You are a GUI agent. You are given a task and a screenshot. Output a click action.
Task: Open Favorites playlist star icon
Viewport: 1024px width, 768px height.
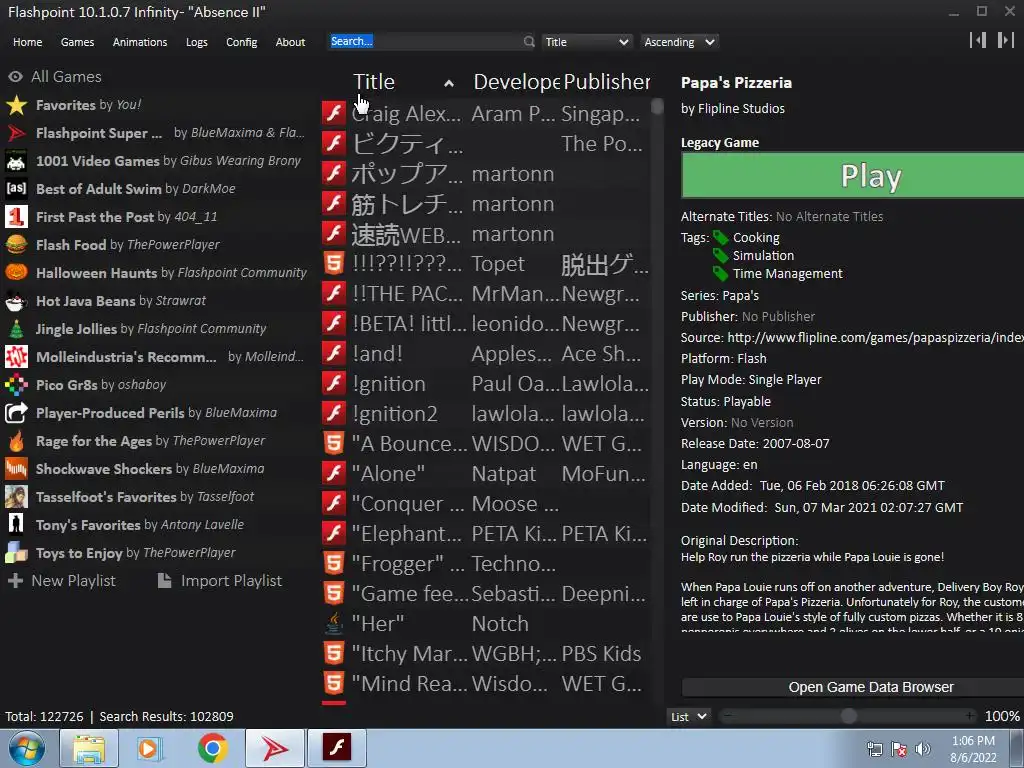point(16,104)
